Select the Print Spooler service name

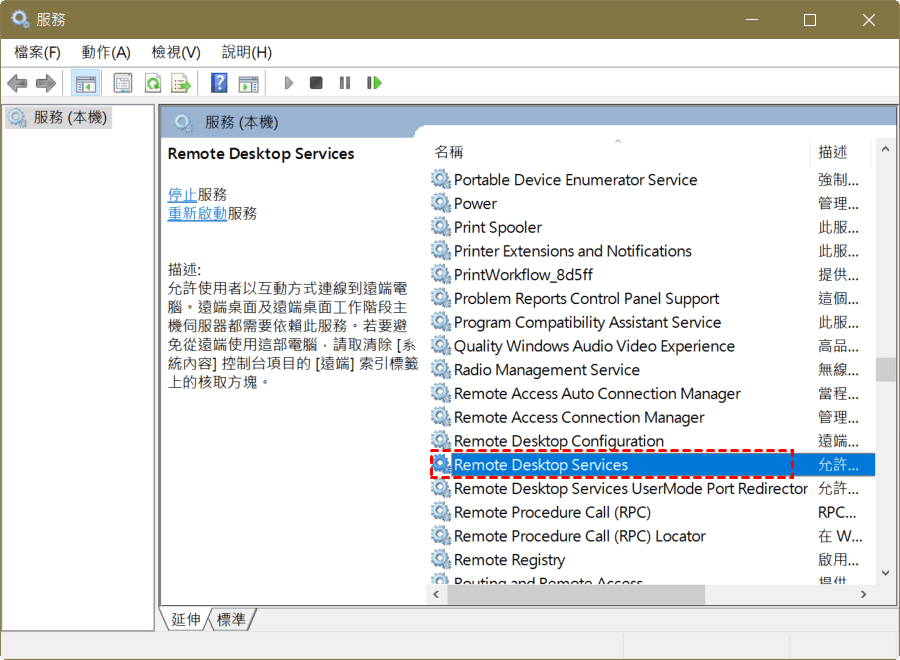[x=498, y=227]
